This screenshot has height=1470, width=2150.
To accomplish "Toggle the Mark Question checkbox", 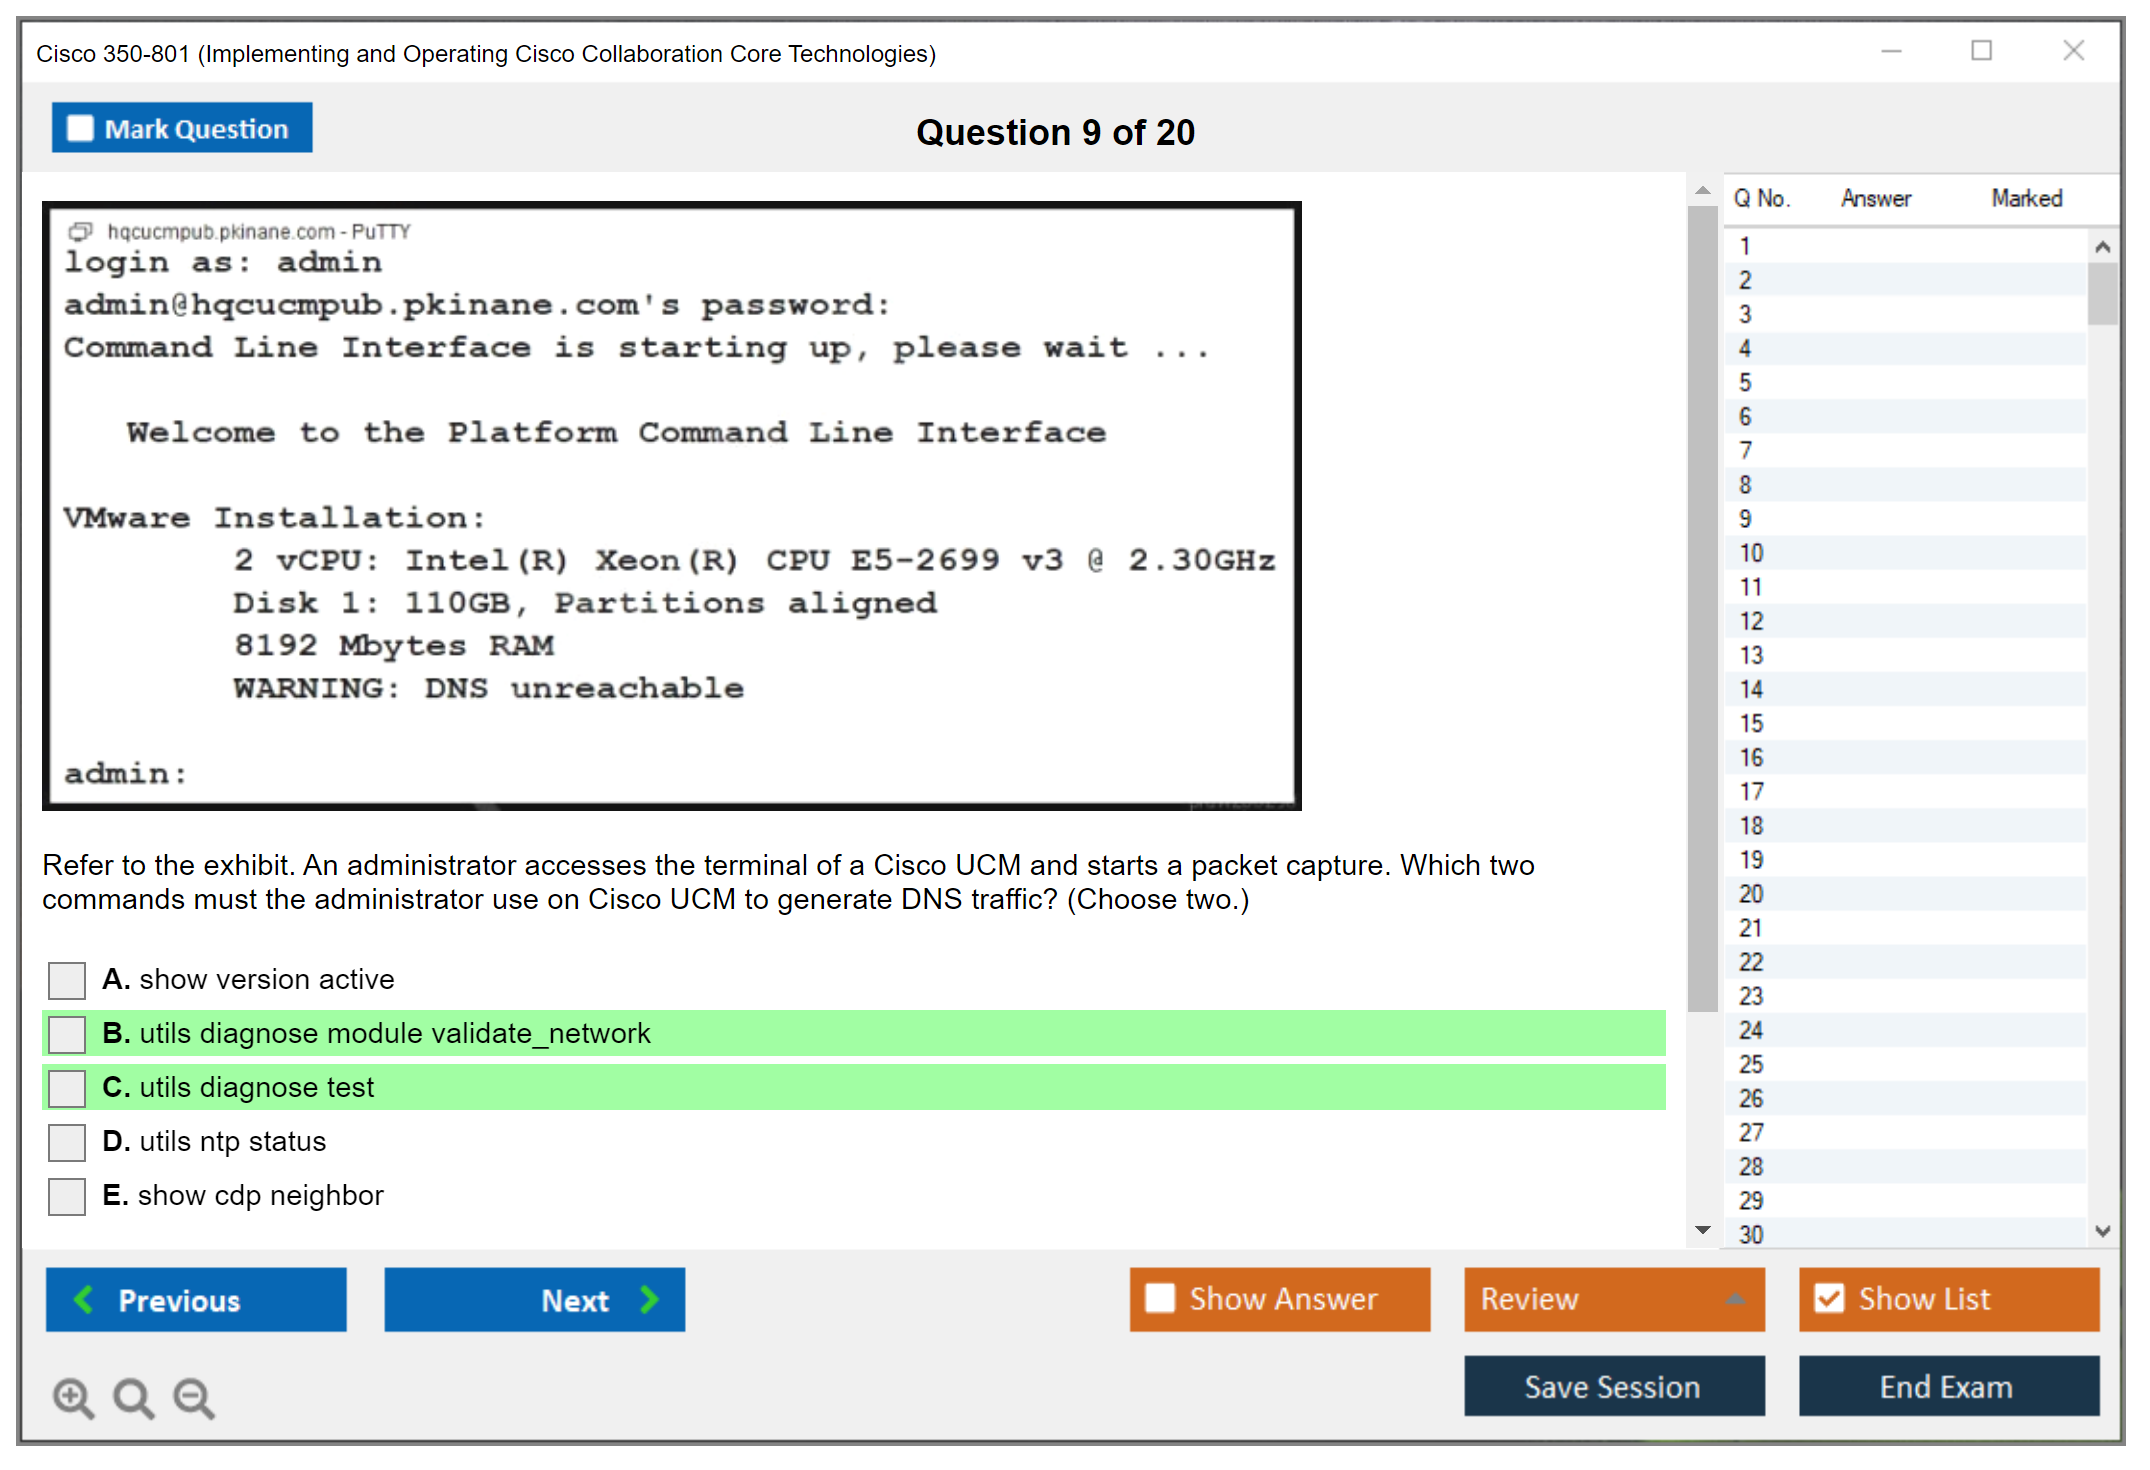I will pos(80,129).
